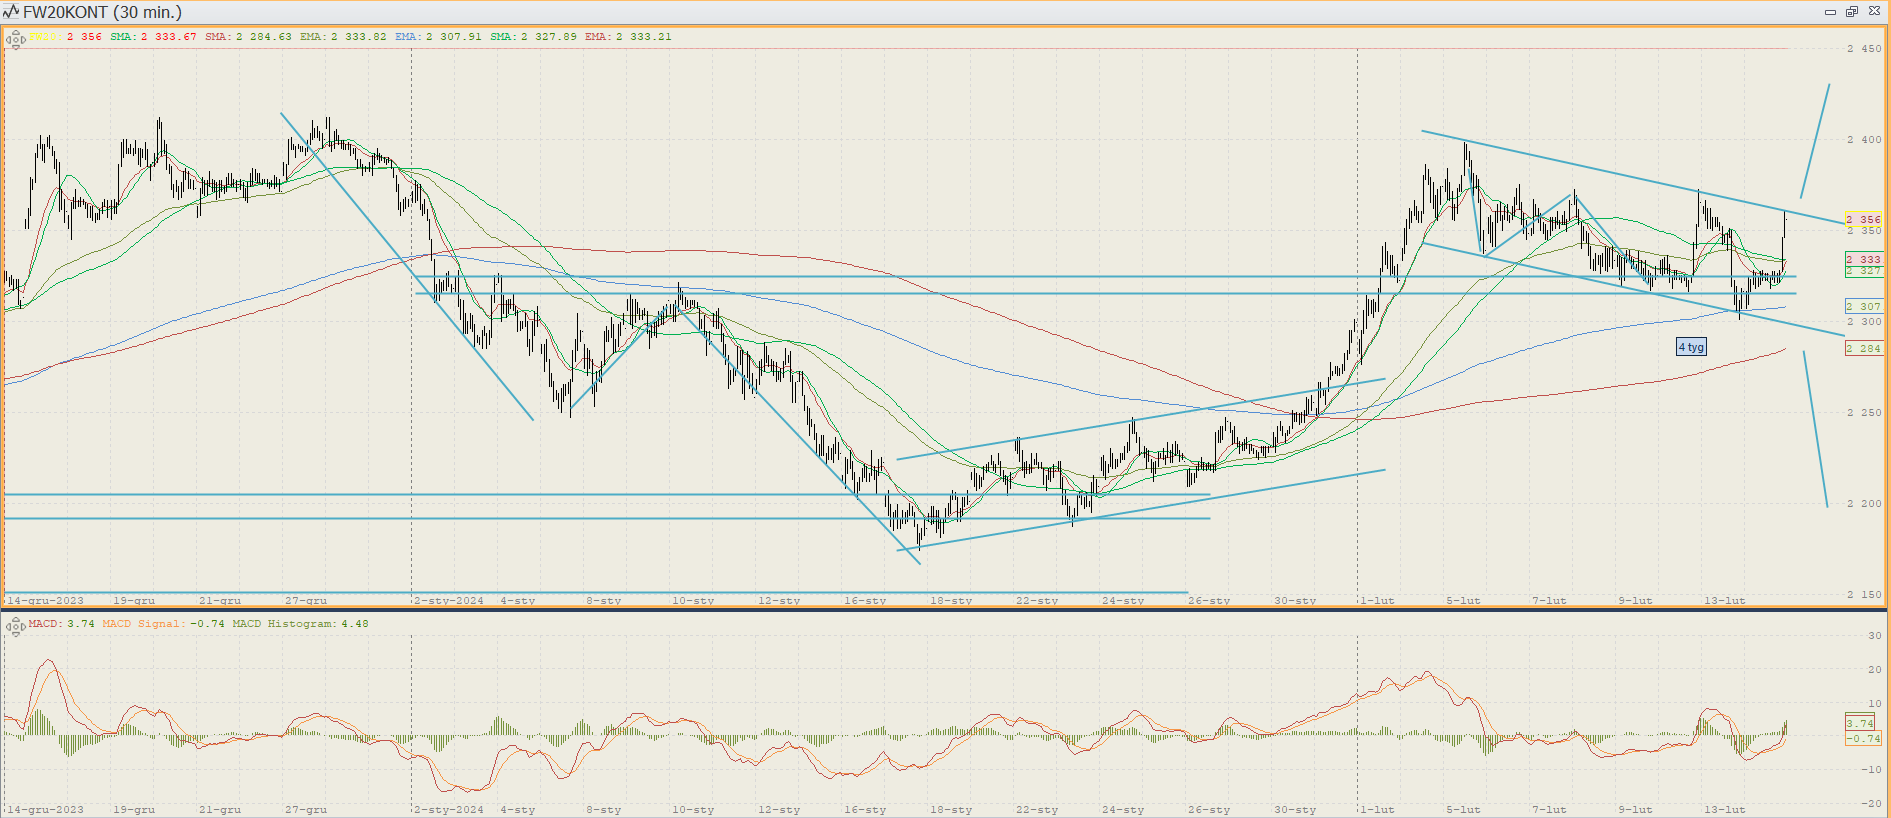1891x818 pixels.
Task: Select the SMA 2 284.63 legend entry
Action: 248,37
